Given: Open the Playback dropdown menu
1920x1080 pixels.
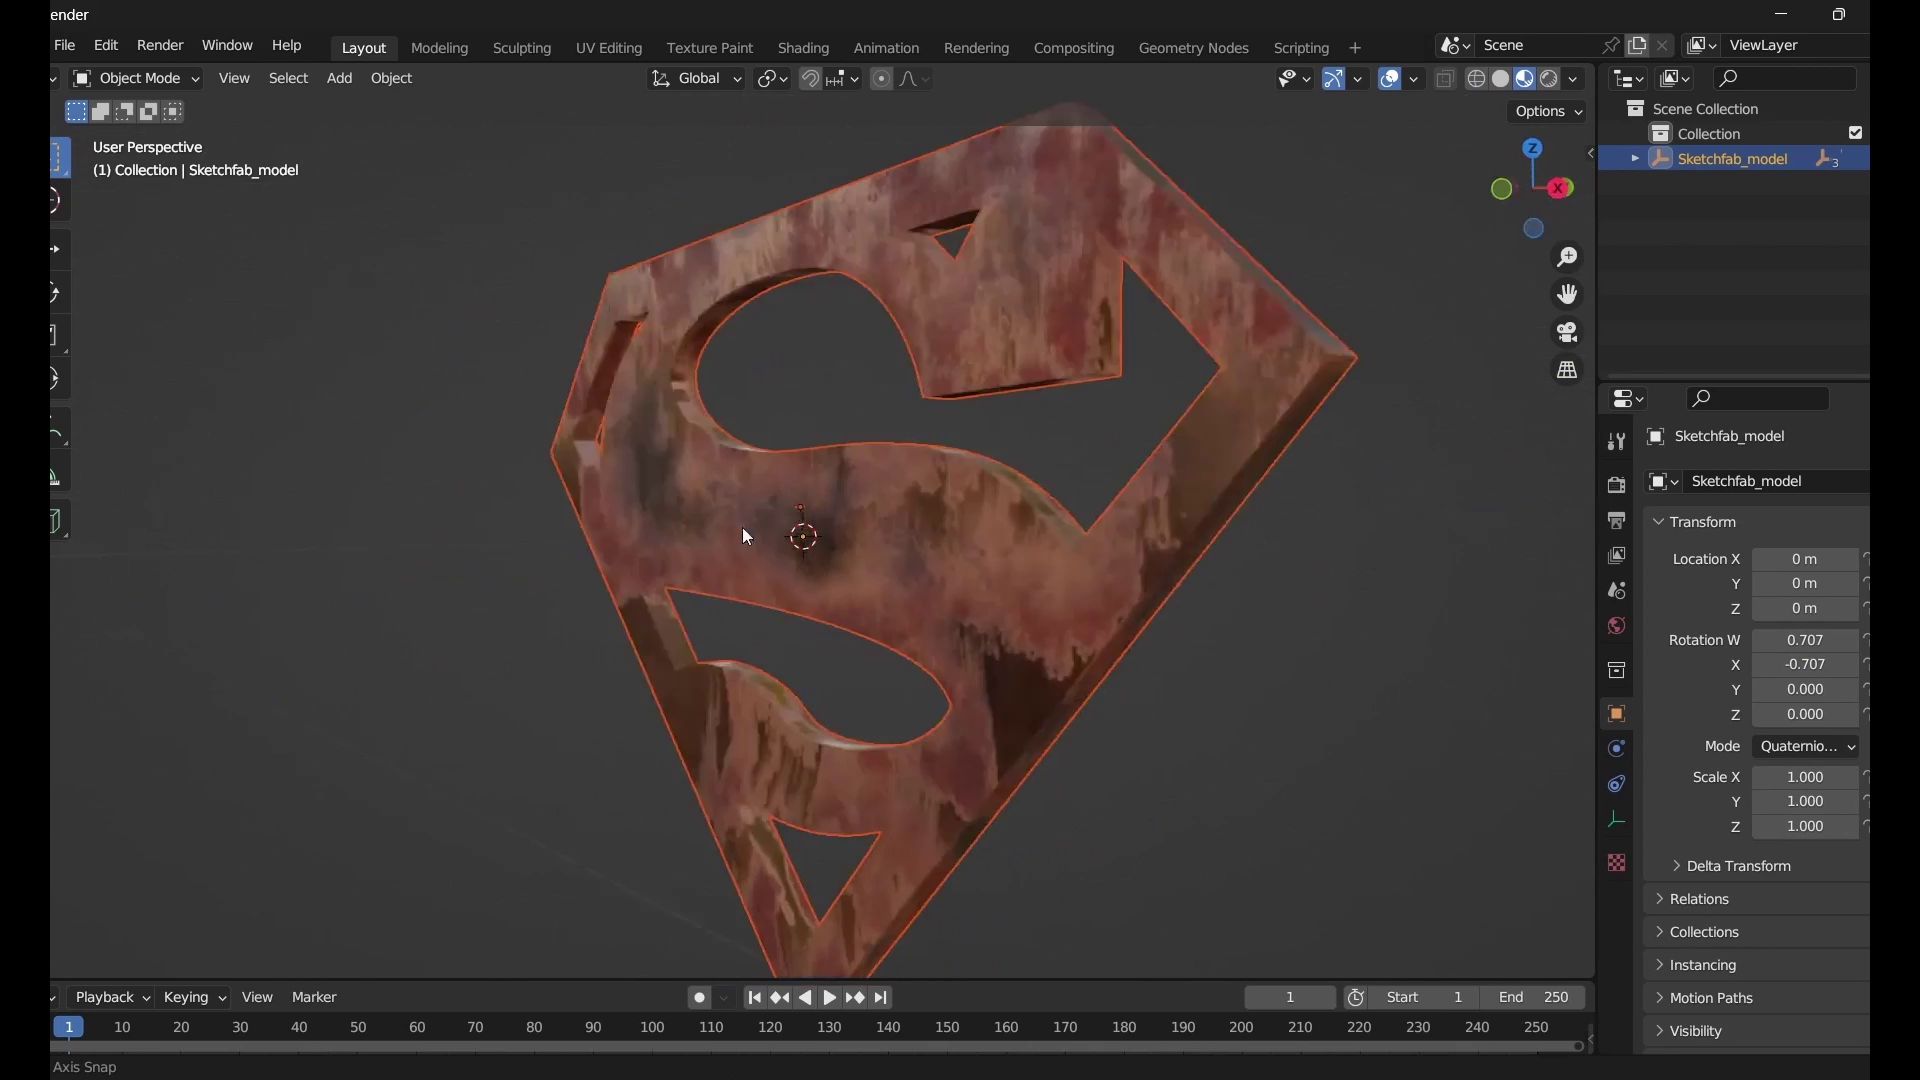Looking at the screenshot, I should (x=112, y=998).
